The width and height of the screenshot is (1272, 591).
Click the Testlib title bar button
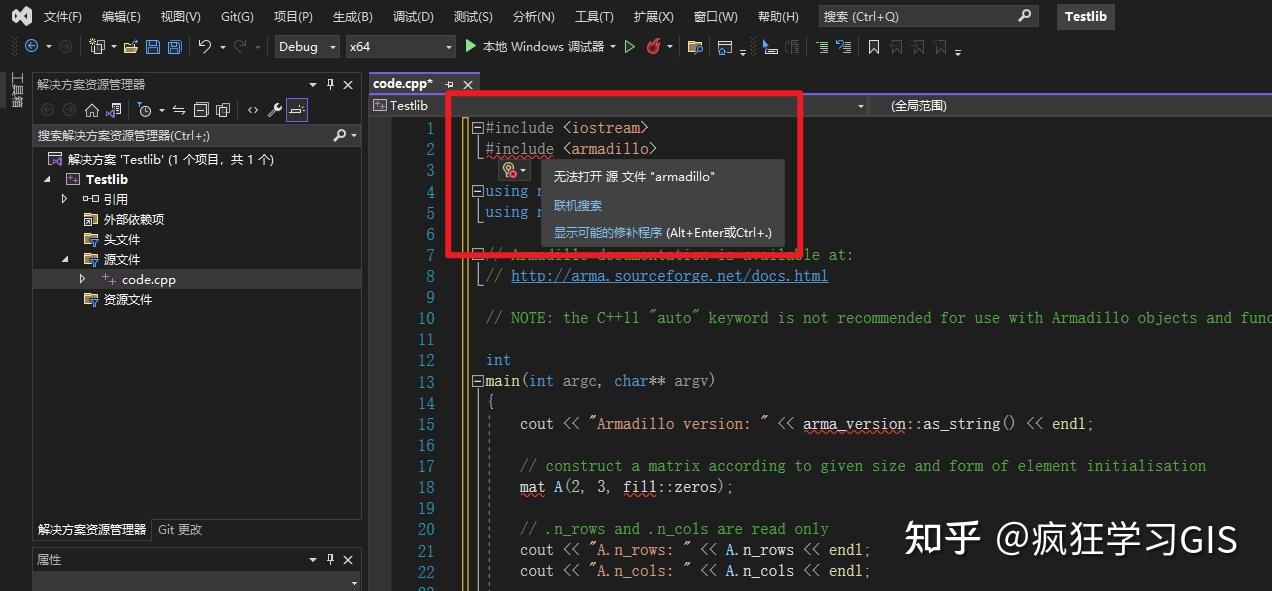1086,16
